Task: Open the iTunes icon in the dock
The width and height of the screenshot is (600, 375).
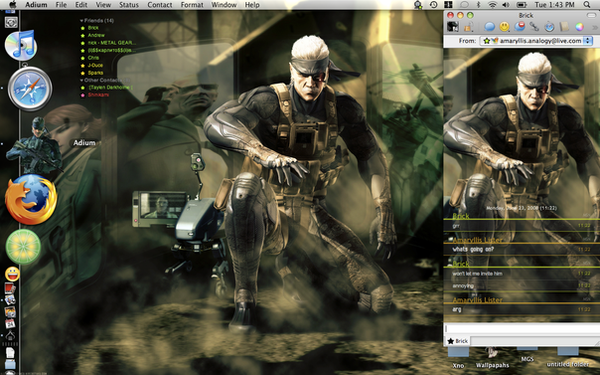Action: pyautogui.click(x=21, y=45)
